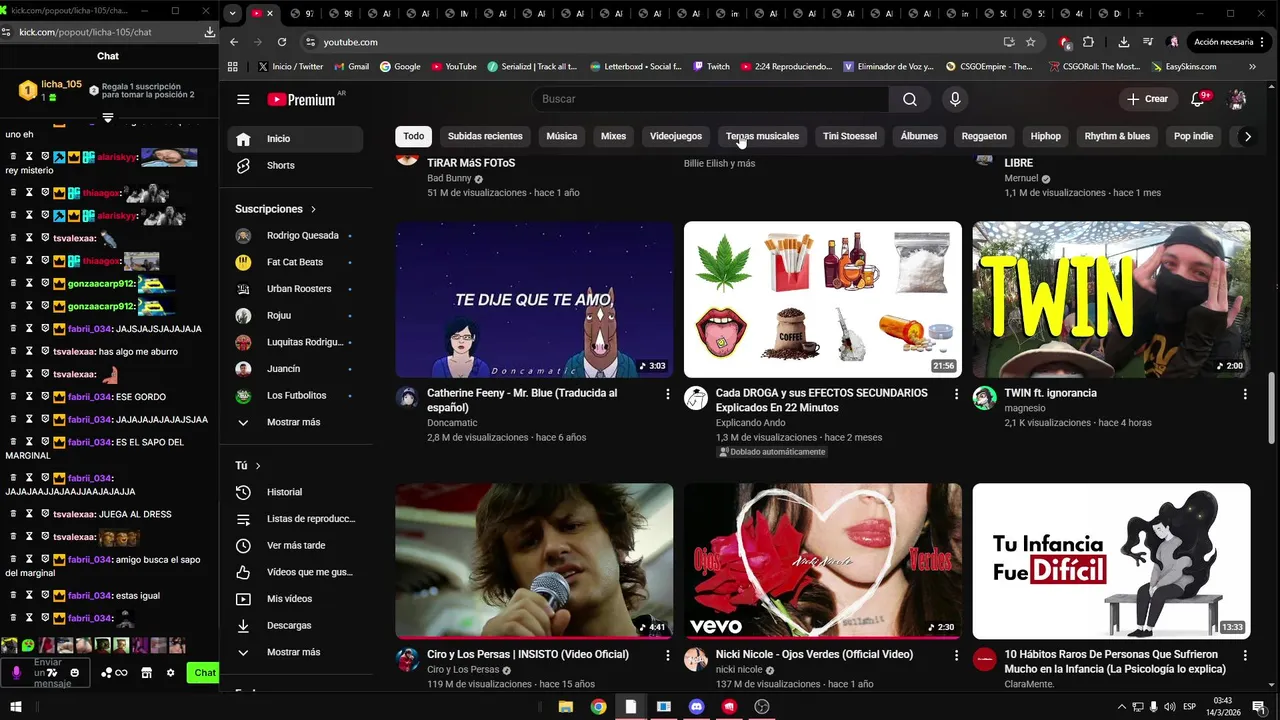Select Subidas recientes filter chip
The height and width of the screenshot is (720, 1280).
485,136
